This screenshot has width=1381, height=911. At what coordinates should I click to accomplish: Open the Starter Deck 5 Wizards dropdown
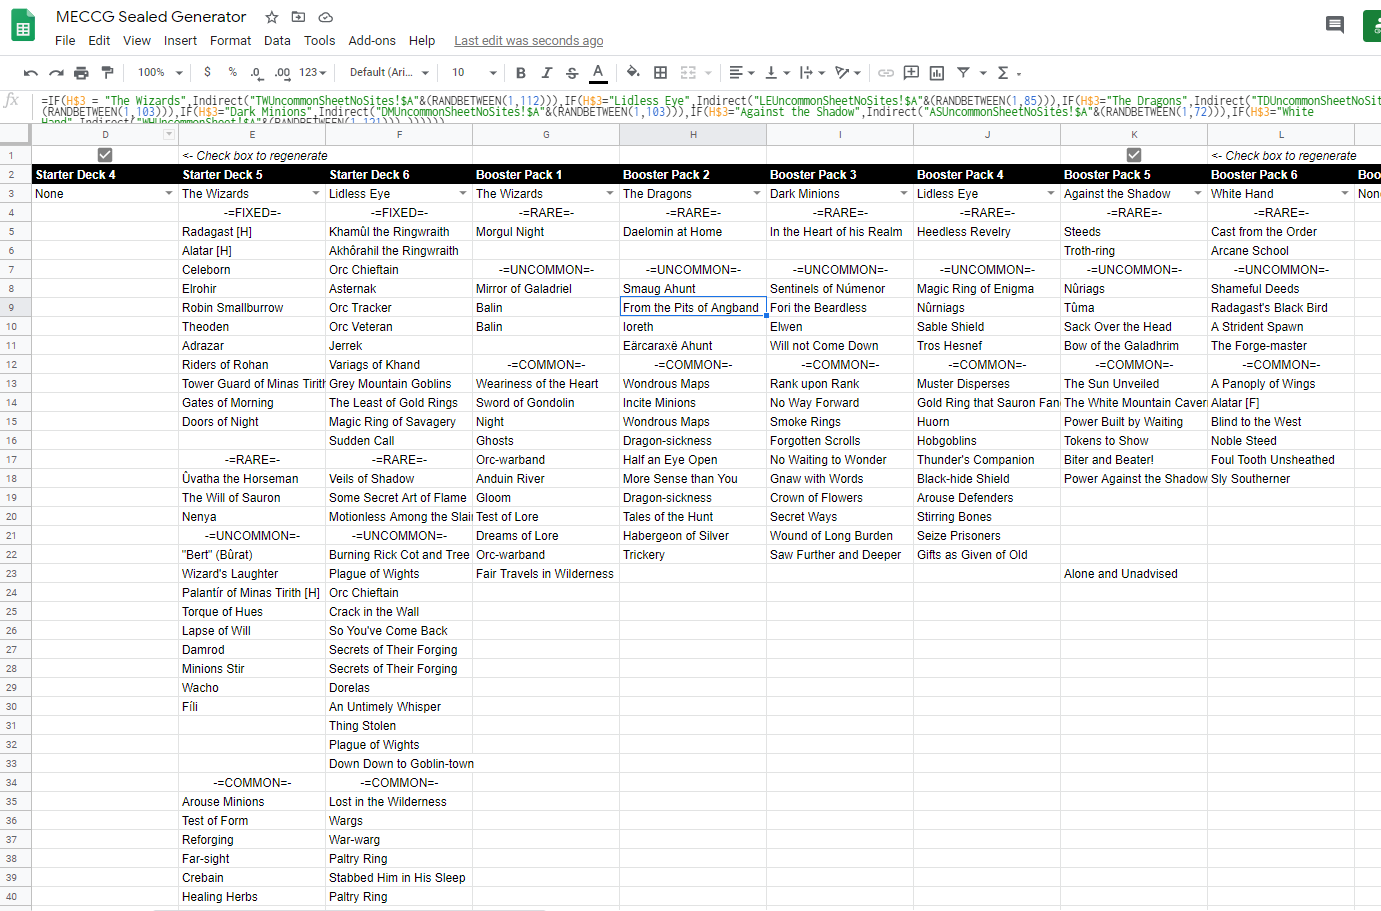316,194
